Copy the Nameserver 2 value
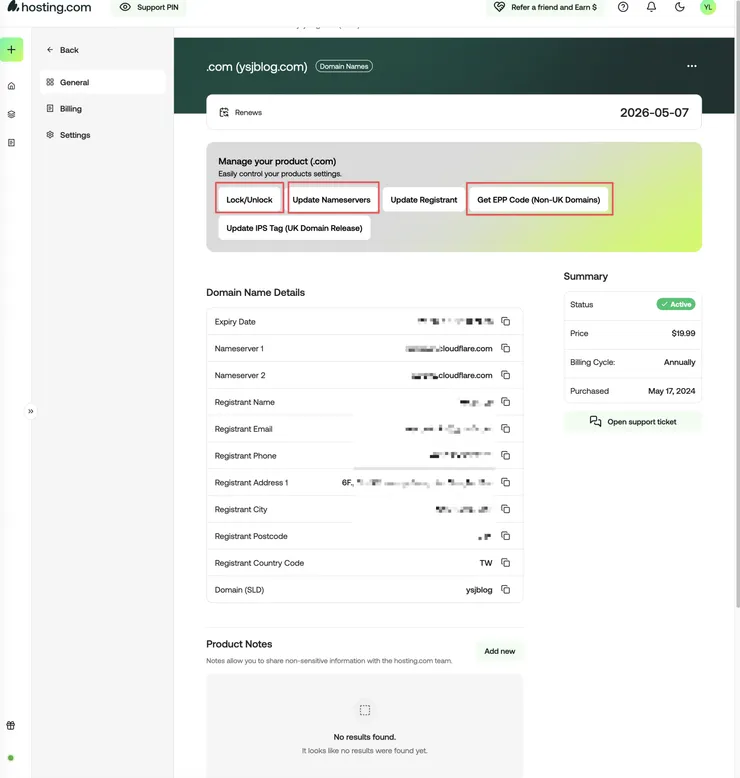The width and height of the screenshot is (740, 778). pos(505,375)
